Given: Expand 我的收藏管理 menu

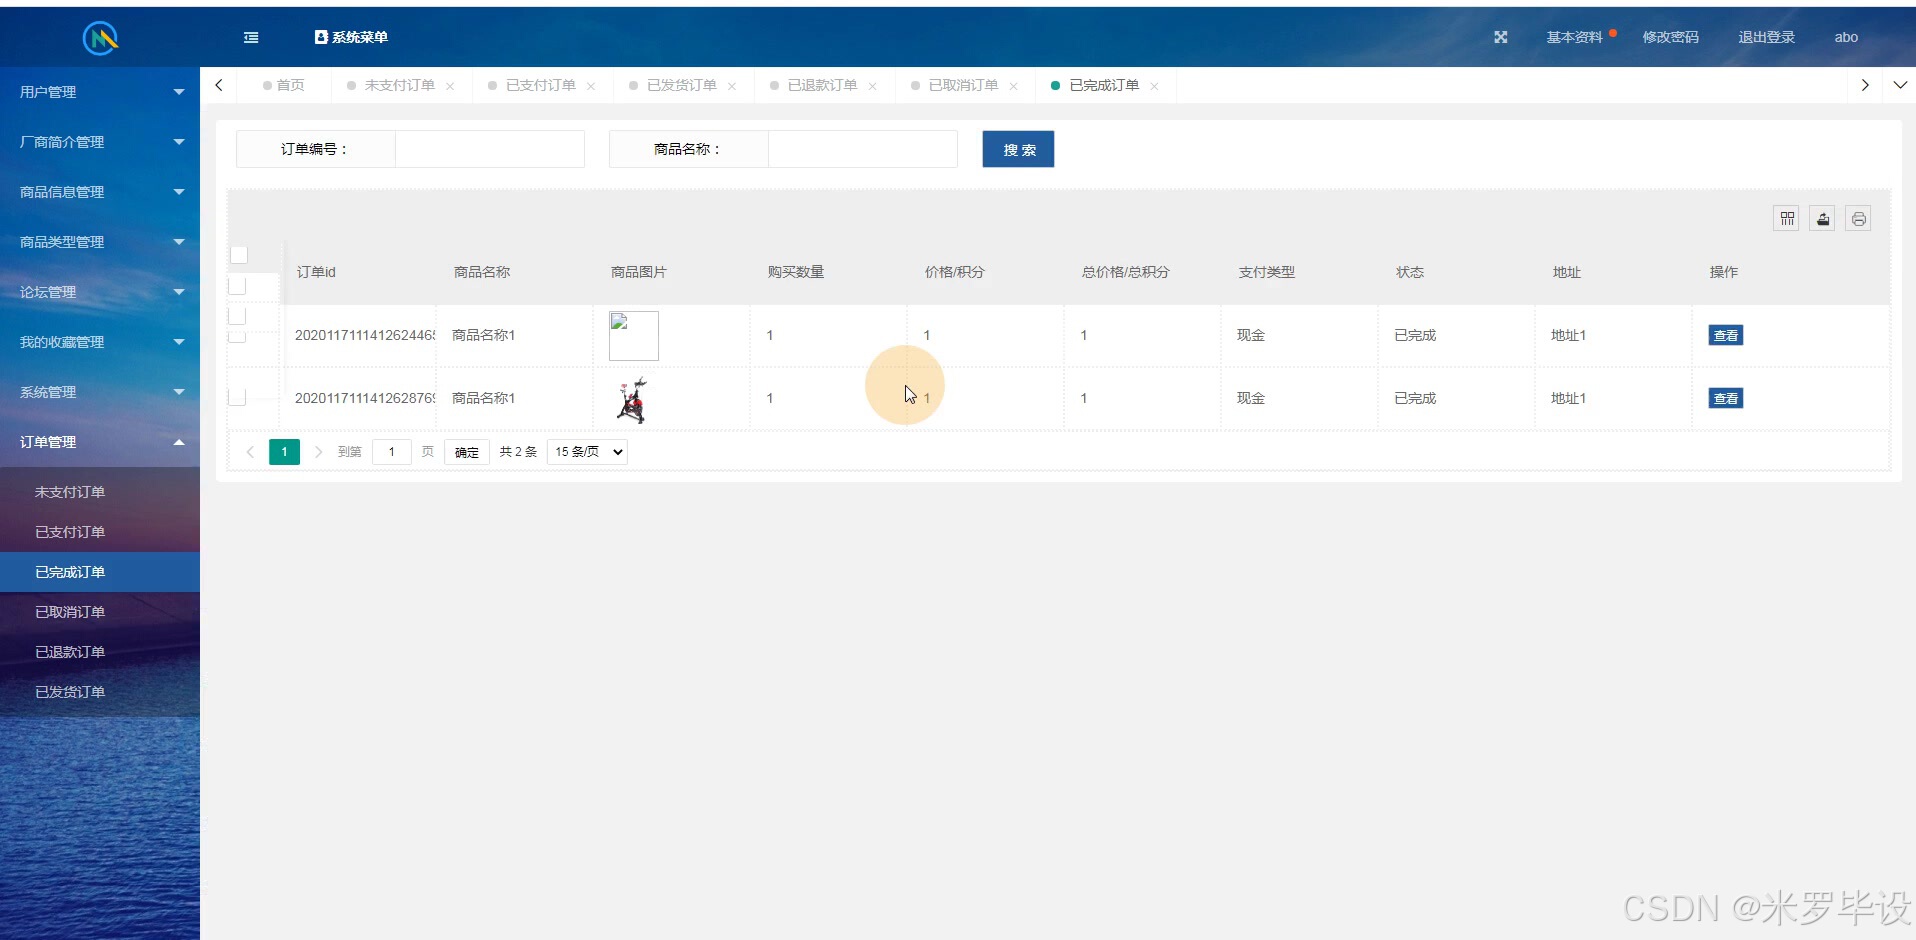Looking at the screenshot, I should click(x=100, y=342).
